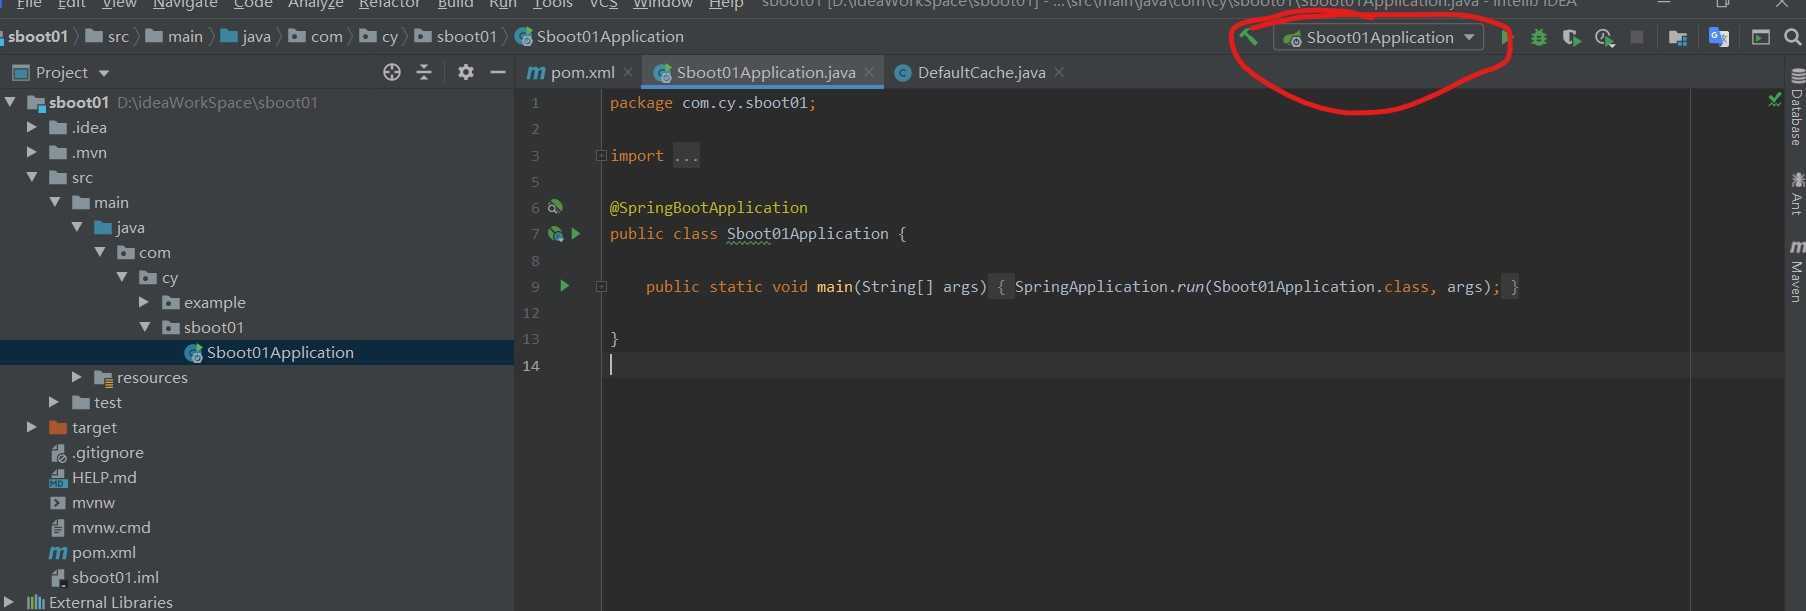Open Project Structure icon in toolbar
Image resolution: width=1806 pixels, height=611 pixels.
(1678, 37)
